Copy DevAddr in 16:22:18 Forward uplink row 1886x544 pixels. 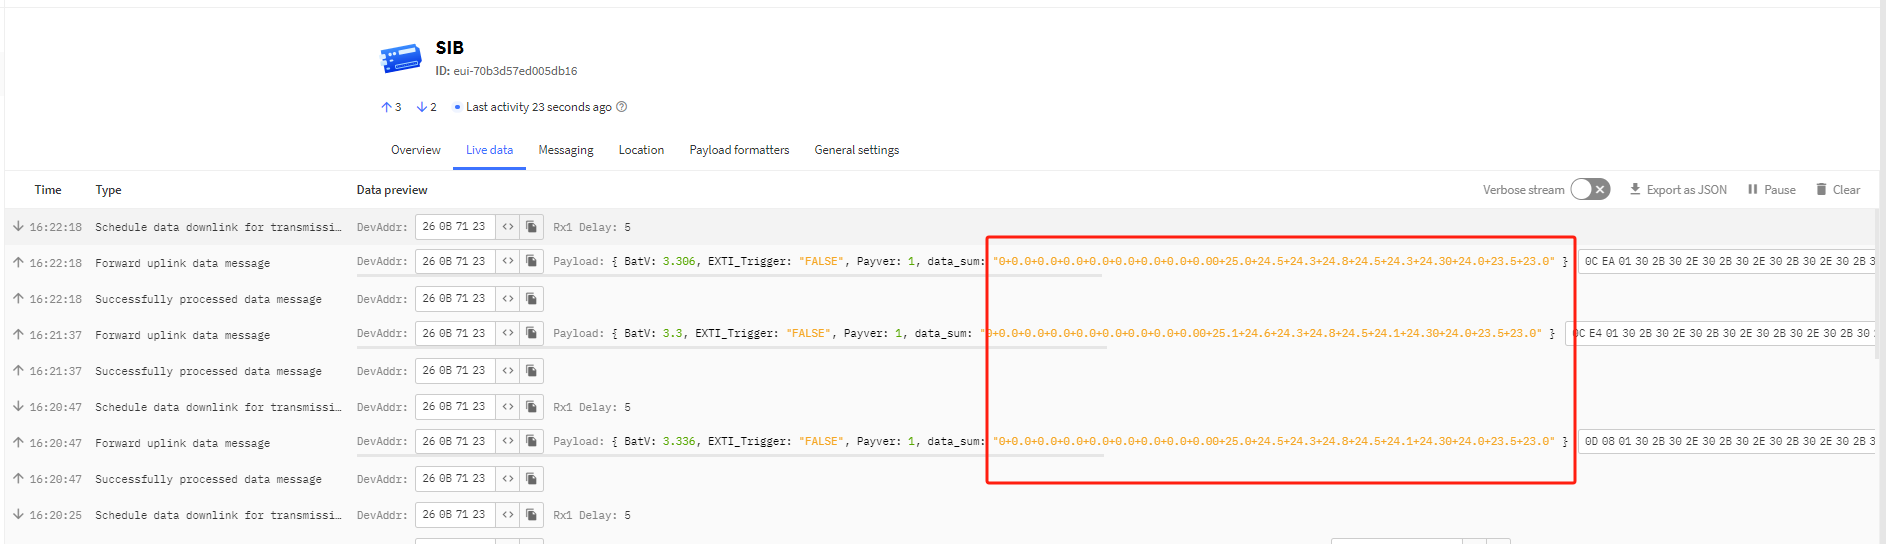pos(532,262)
